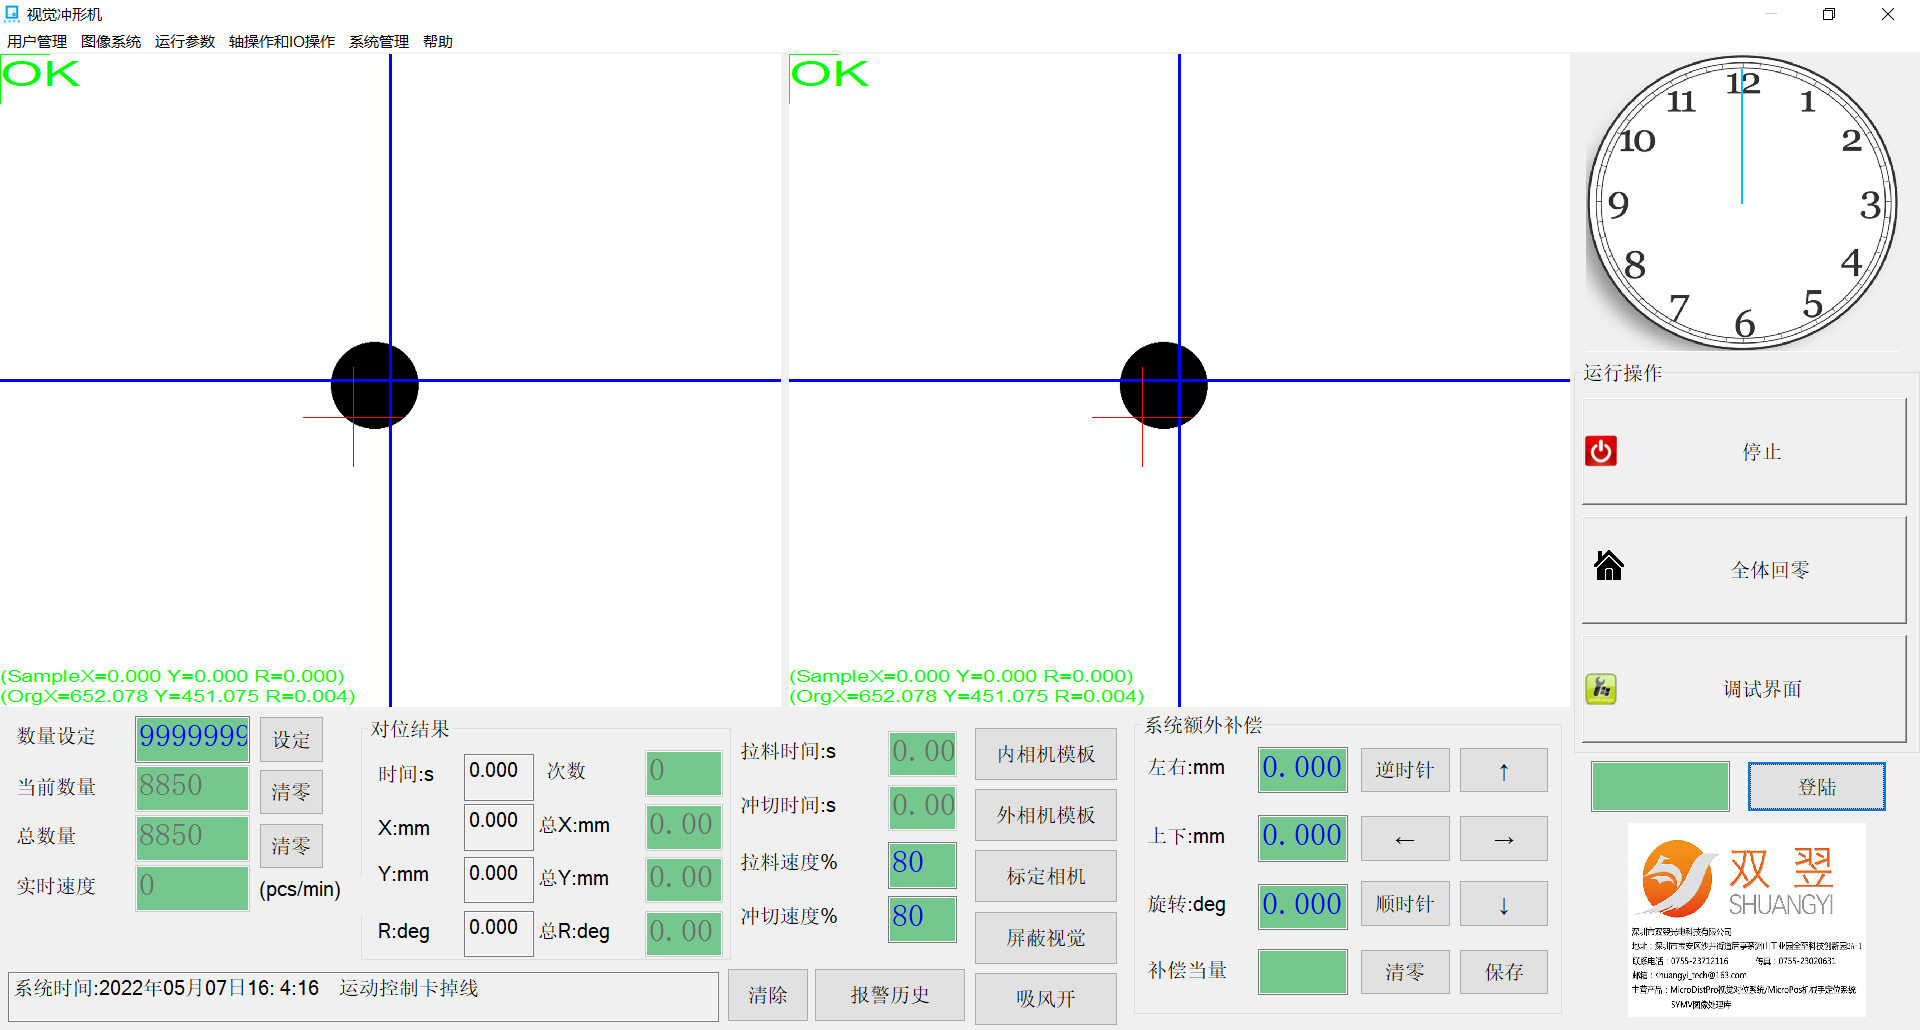This screenshot has height=1030, width=1920.
Task: Click the 数量设定 quantity input field
Action: [192, 738]
